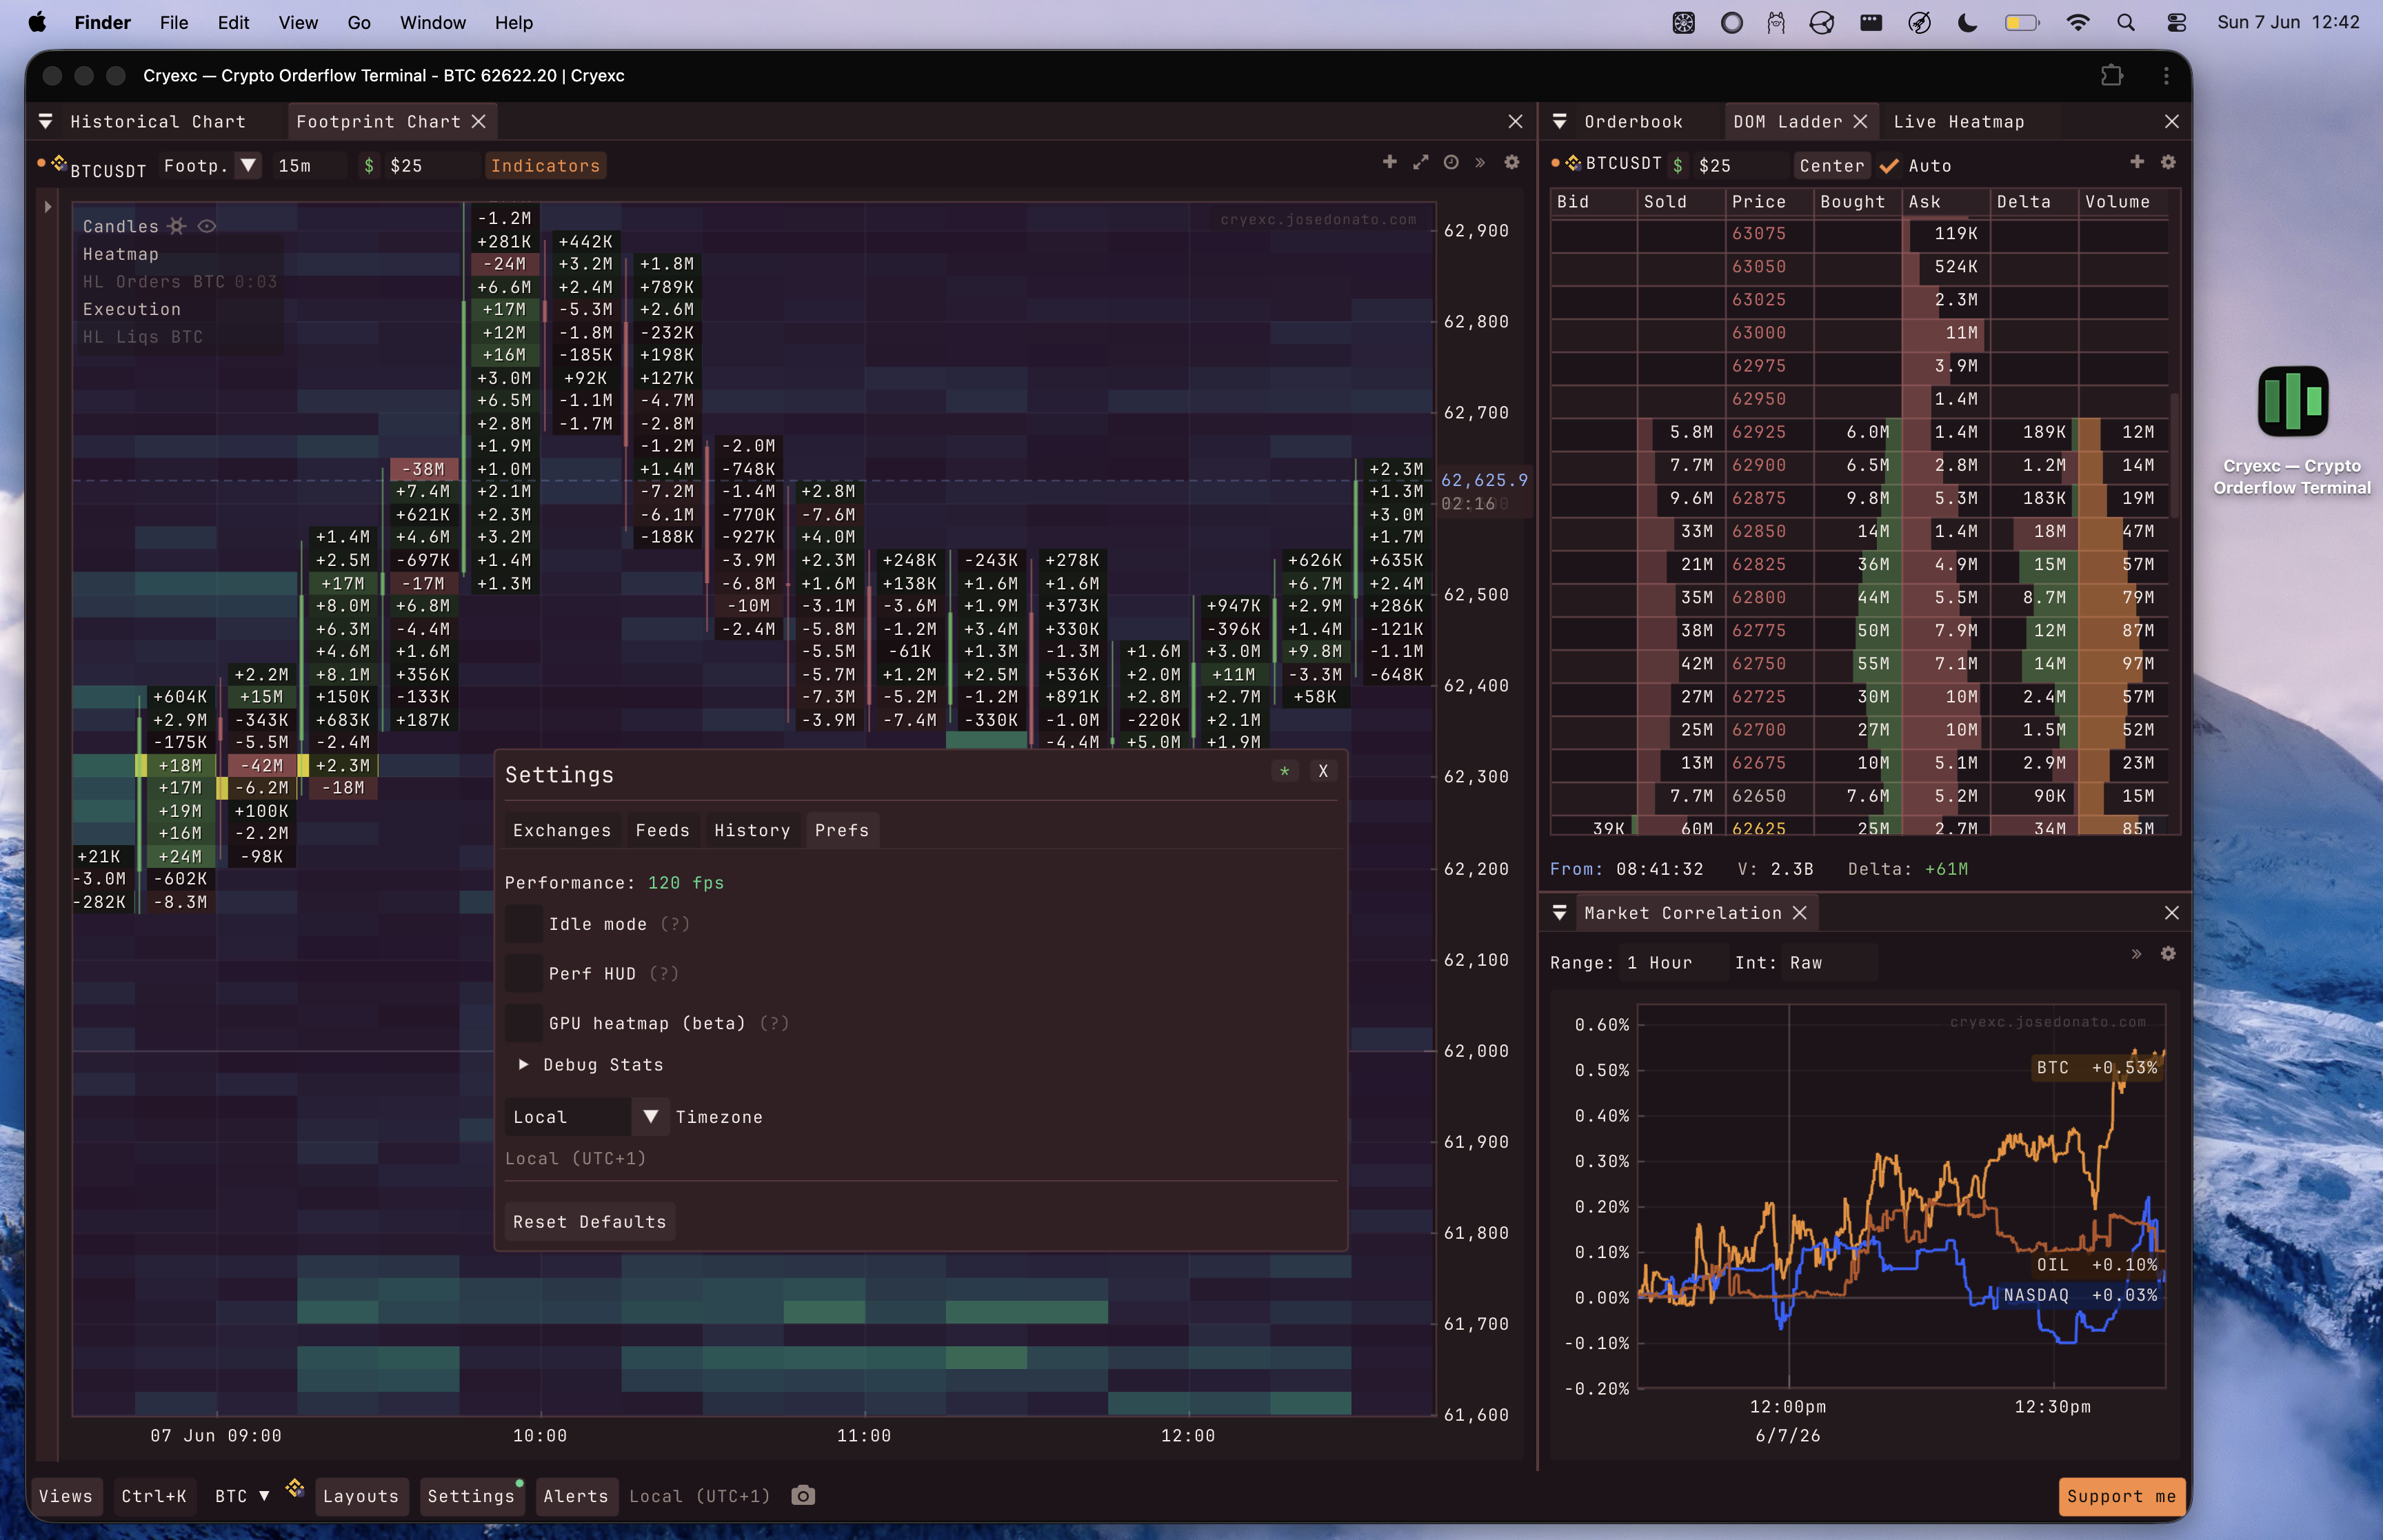
Task: Toggle HL Orders BTC indicator in legend
Action: coord(179,282)
